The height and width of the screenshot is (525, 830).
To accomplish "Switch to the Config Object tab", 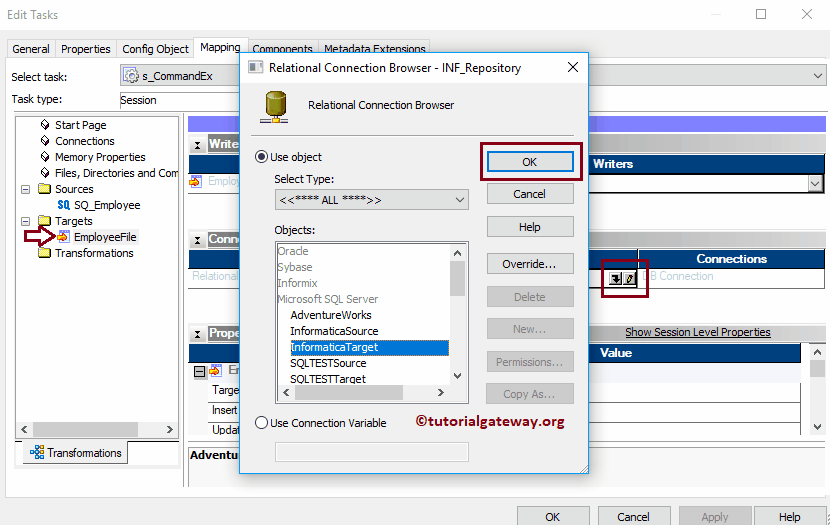I will coord(155,49).
